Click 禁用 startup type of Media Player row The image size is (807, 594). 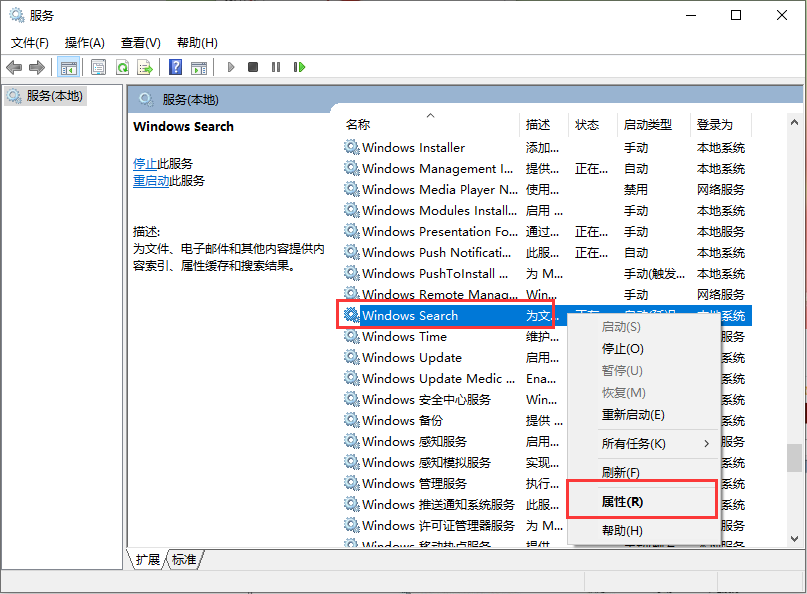pos(636,189)
